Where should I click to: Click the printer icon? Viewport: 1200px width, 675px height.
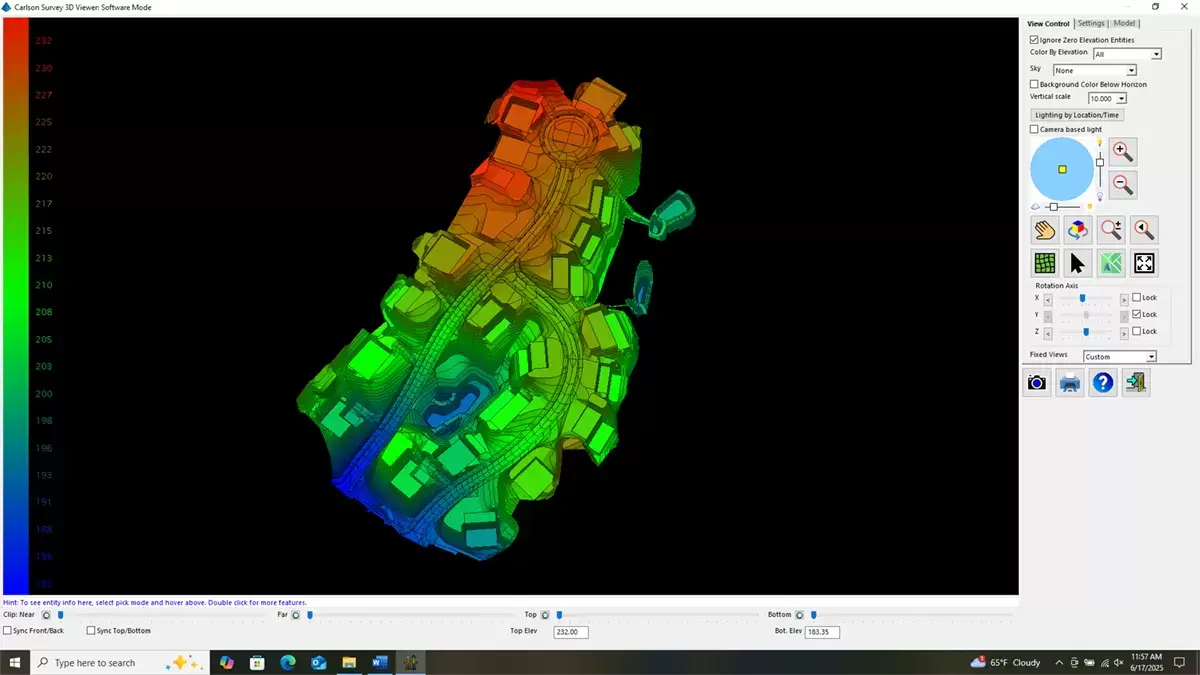pos(1070,382)
